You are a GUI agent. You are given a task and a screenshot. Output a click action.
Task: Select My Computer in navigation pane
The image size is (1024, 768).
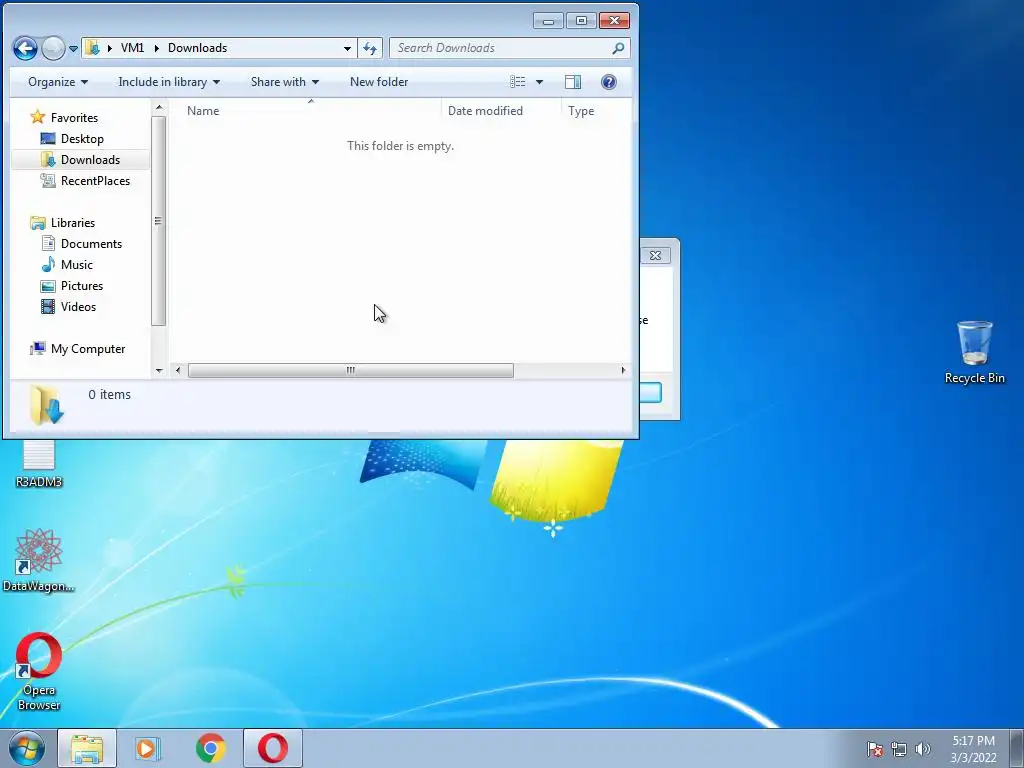88,349
